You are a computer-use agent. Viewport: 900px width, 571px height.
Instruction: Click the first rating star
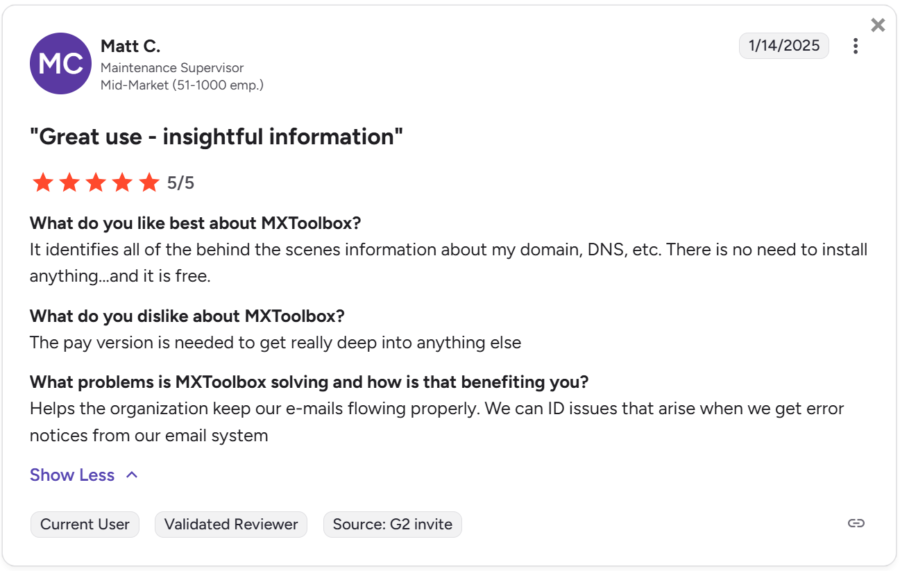(43, 182)
